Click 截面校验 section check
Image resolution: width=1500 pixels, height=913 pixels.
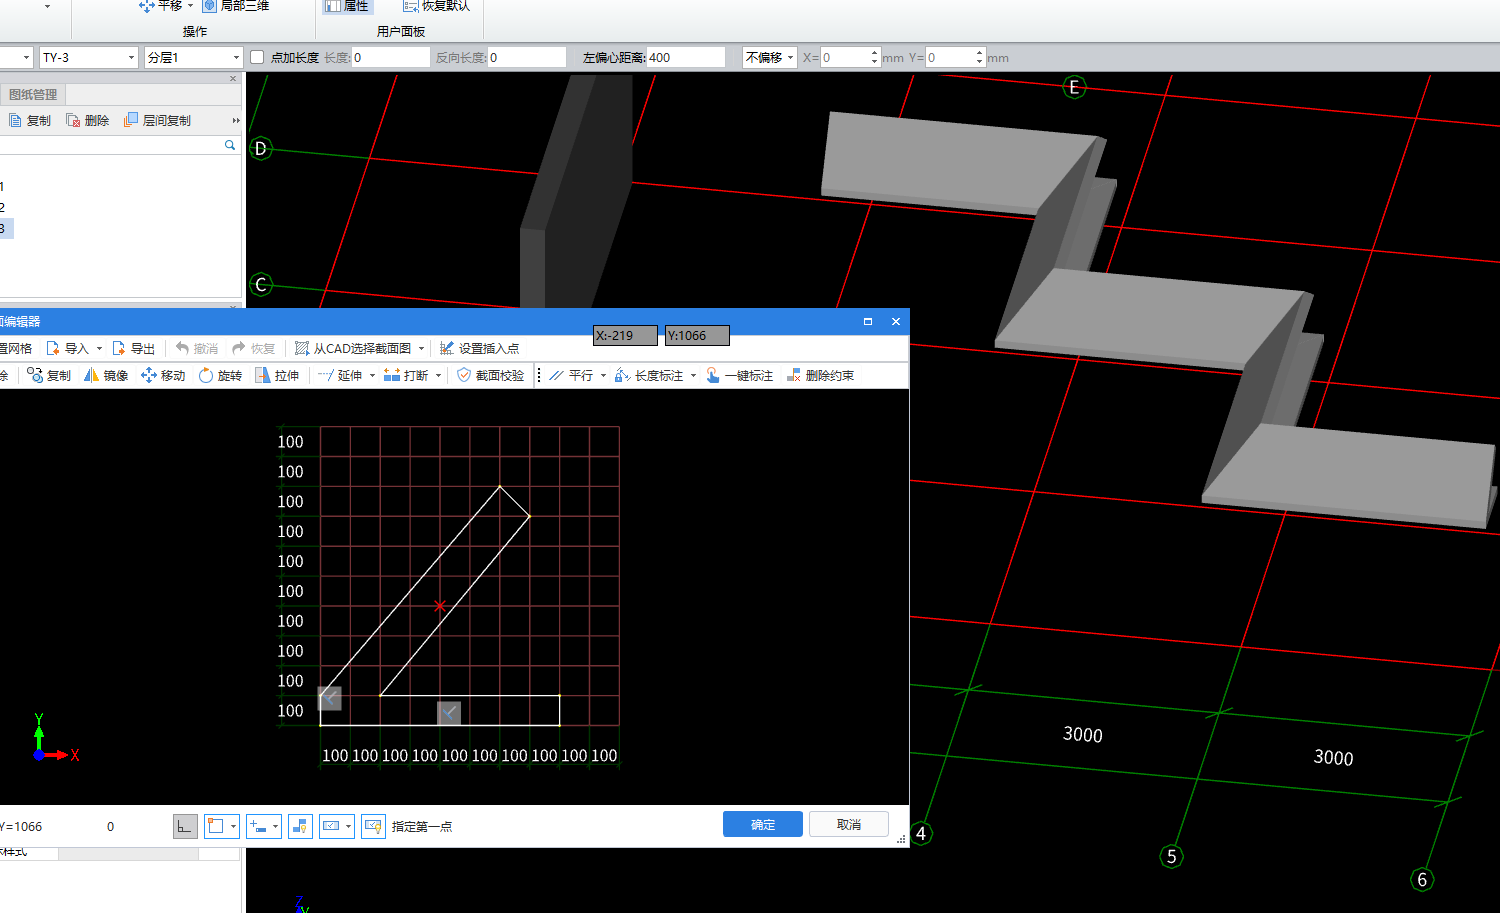[x=490, y=375]
